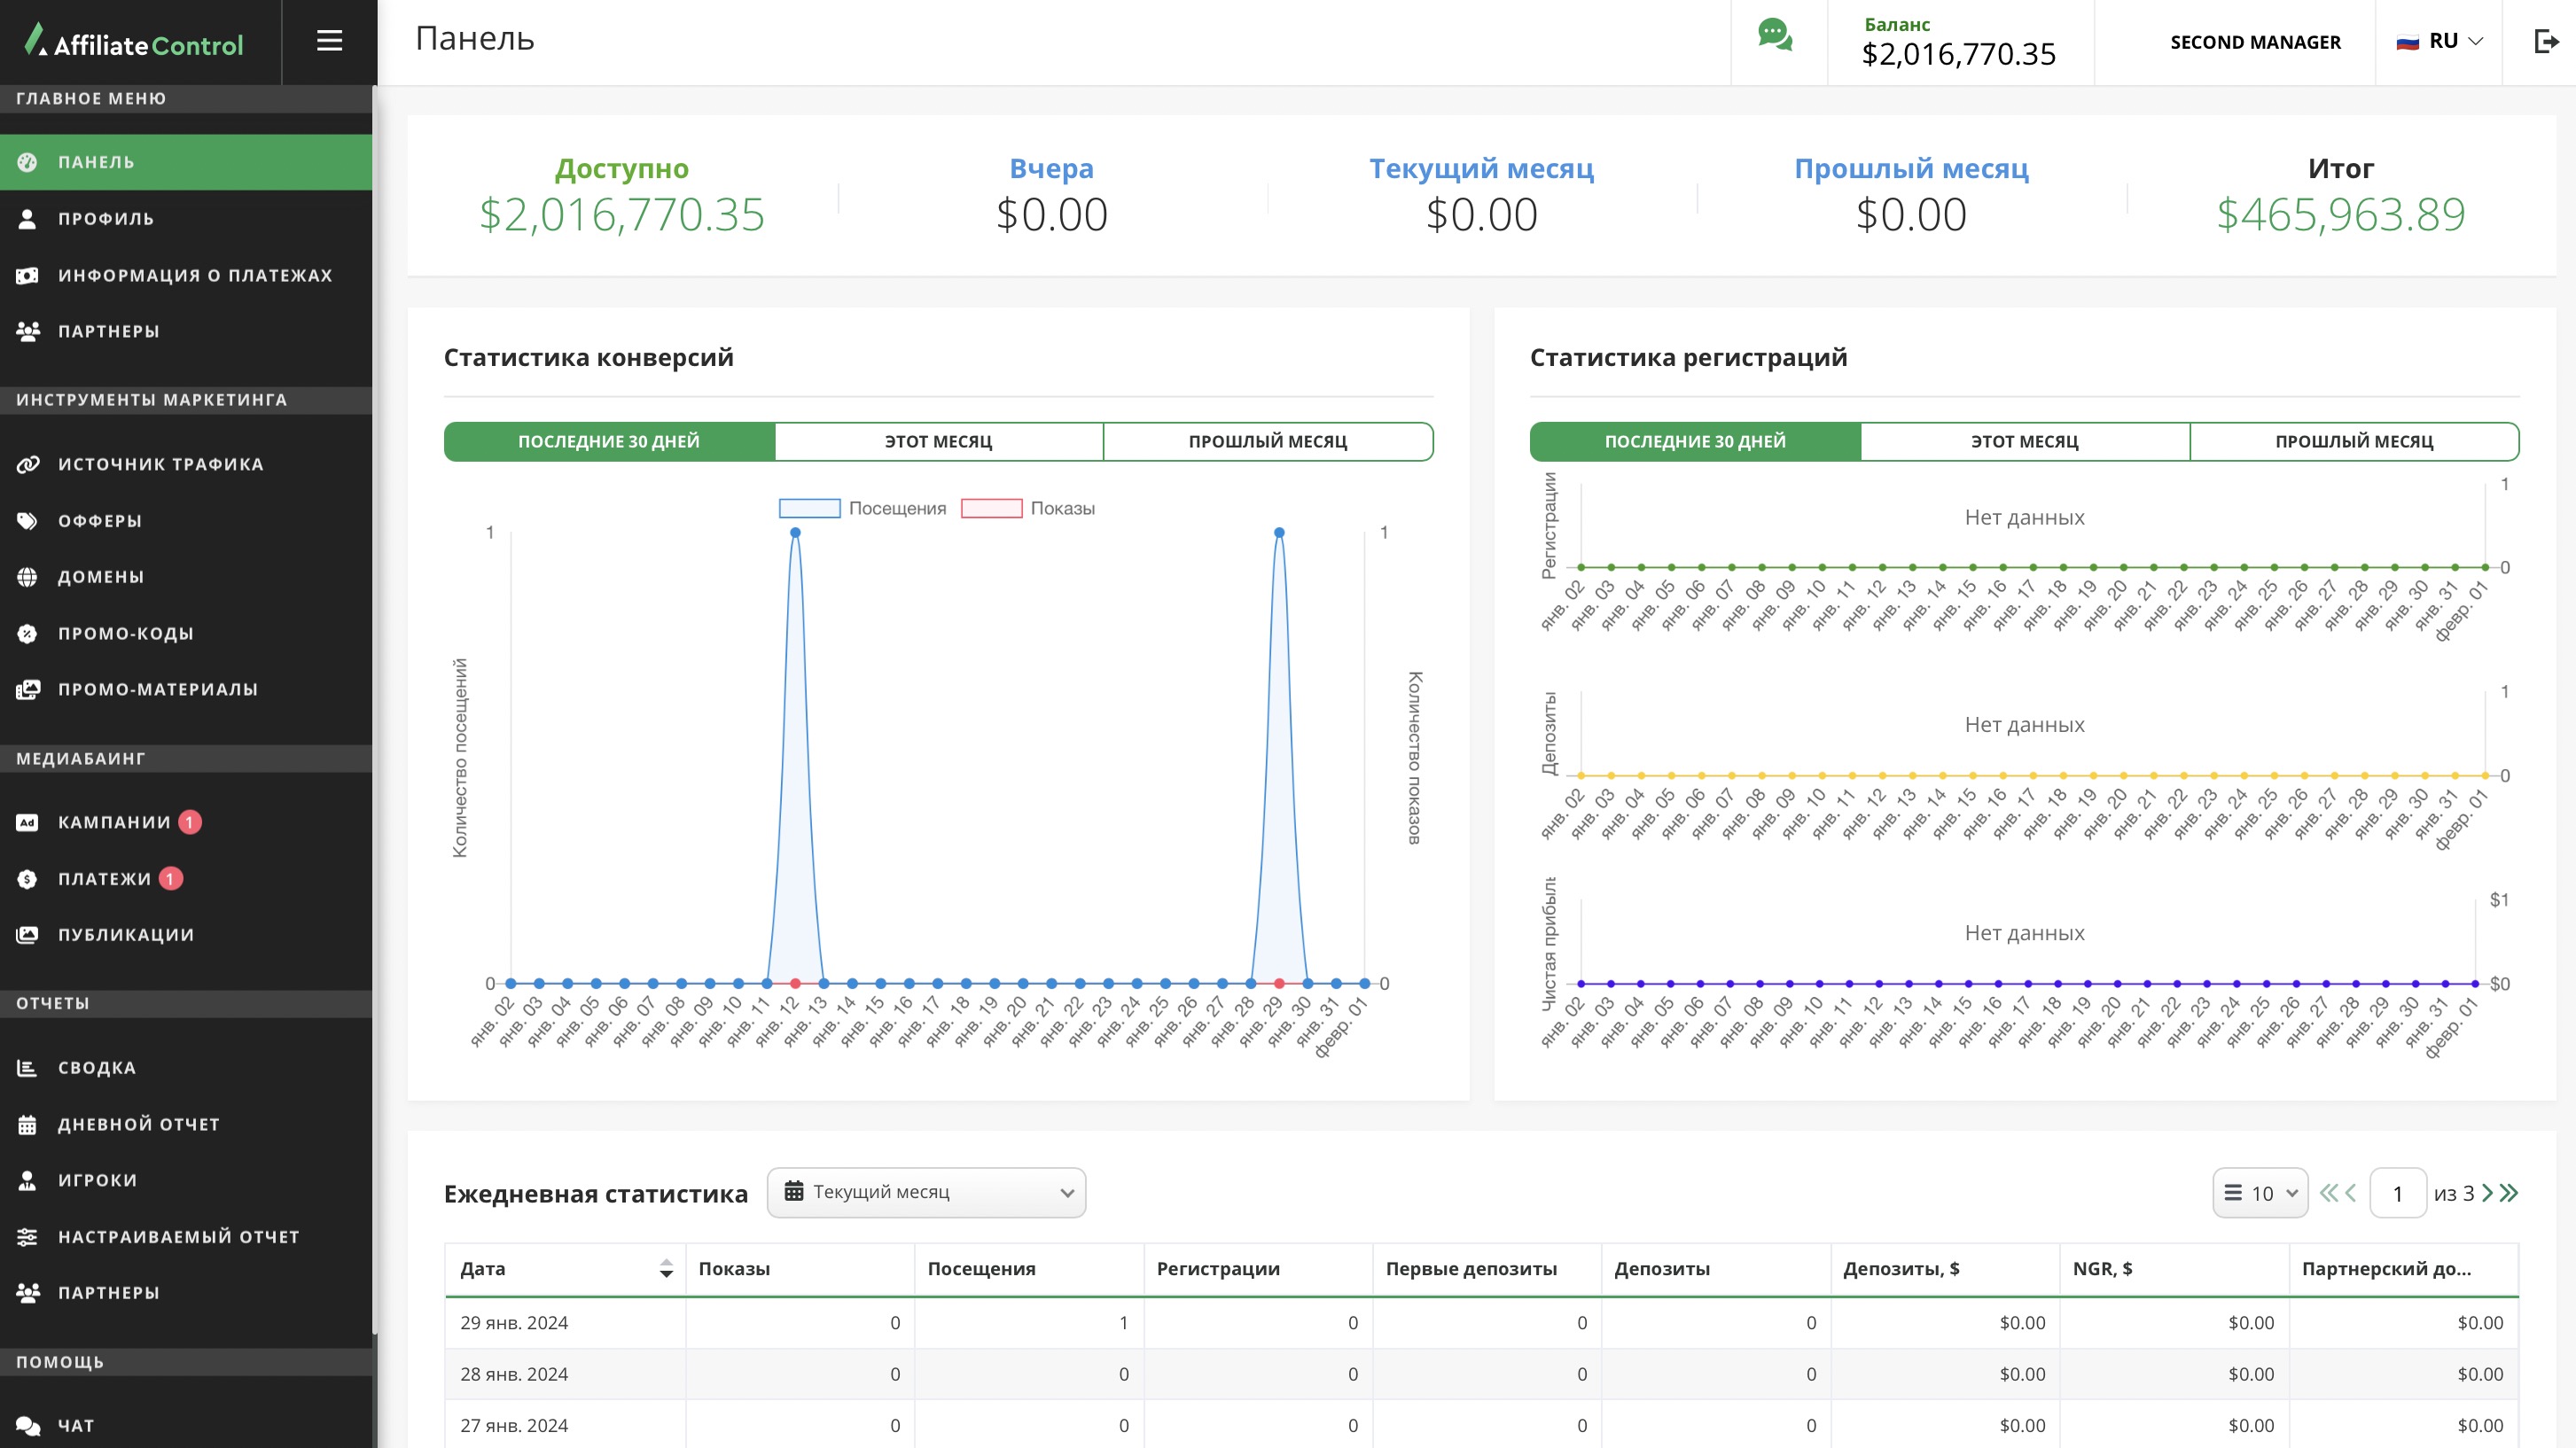Open Campaigns via the Ad icon
Image resolution: width=2576 pixels, height=1448 pixels.
click(x=27, y=822)
